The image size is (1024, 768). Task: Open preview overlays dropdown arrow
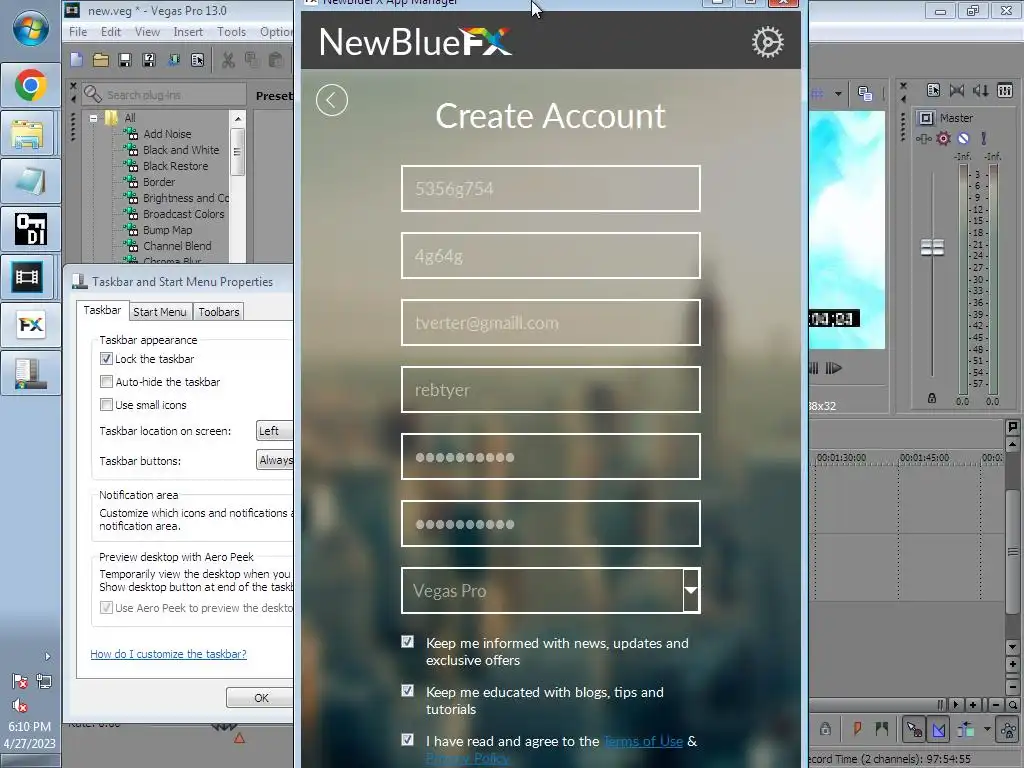tap(838, 94)
